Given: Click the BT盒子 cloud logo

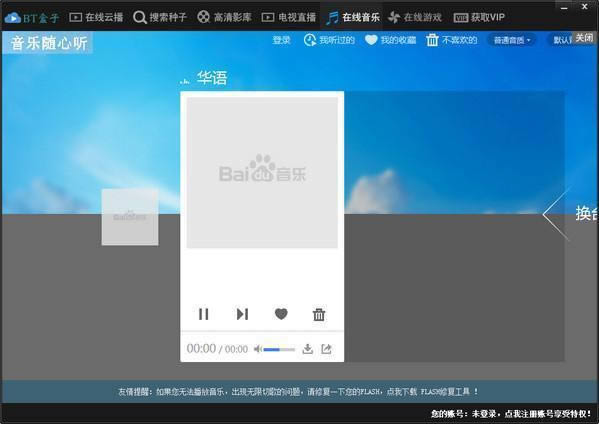Looking at the screenshot, I should pyautogui.click(x=32, y=18).
